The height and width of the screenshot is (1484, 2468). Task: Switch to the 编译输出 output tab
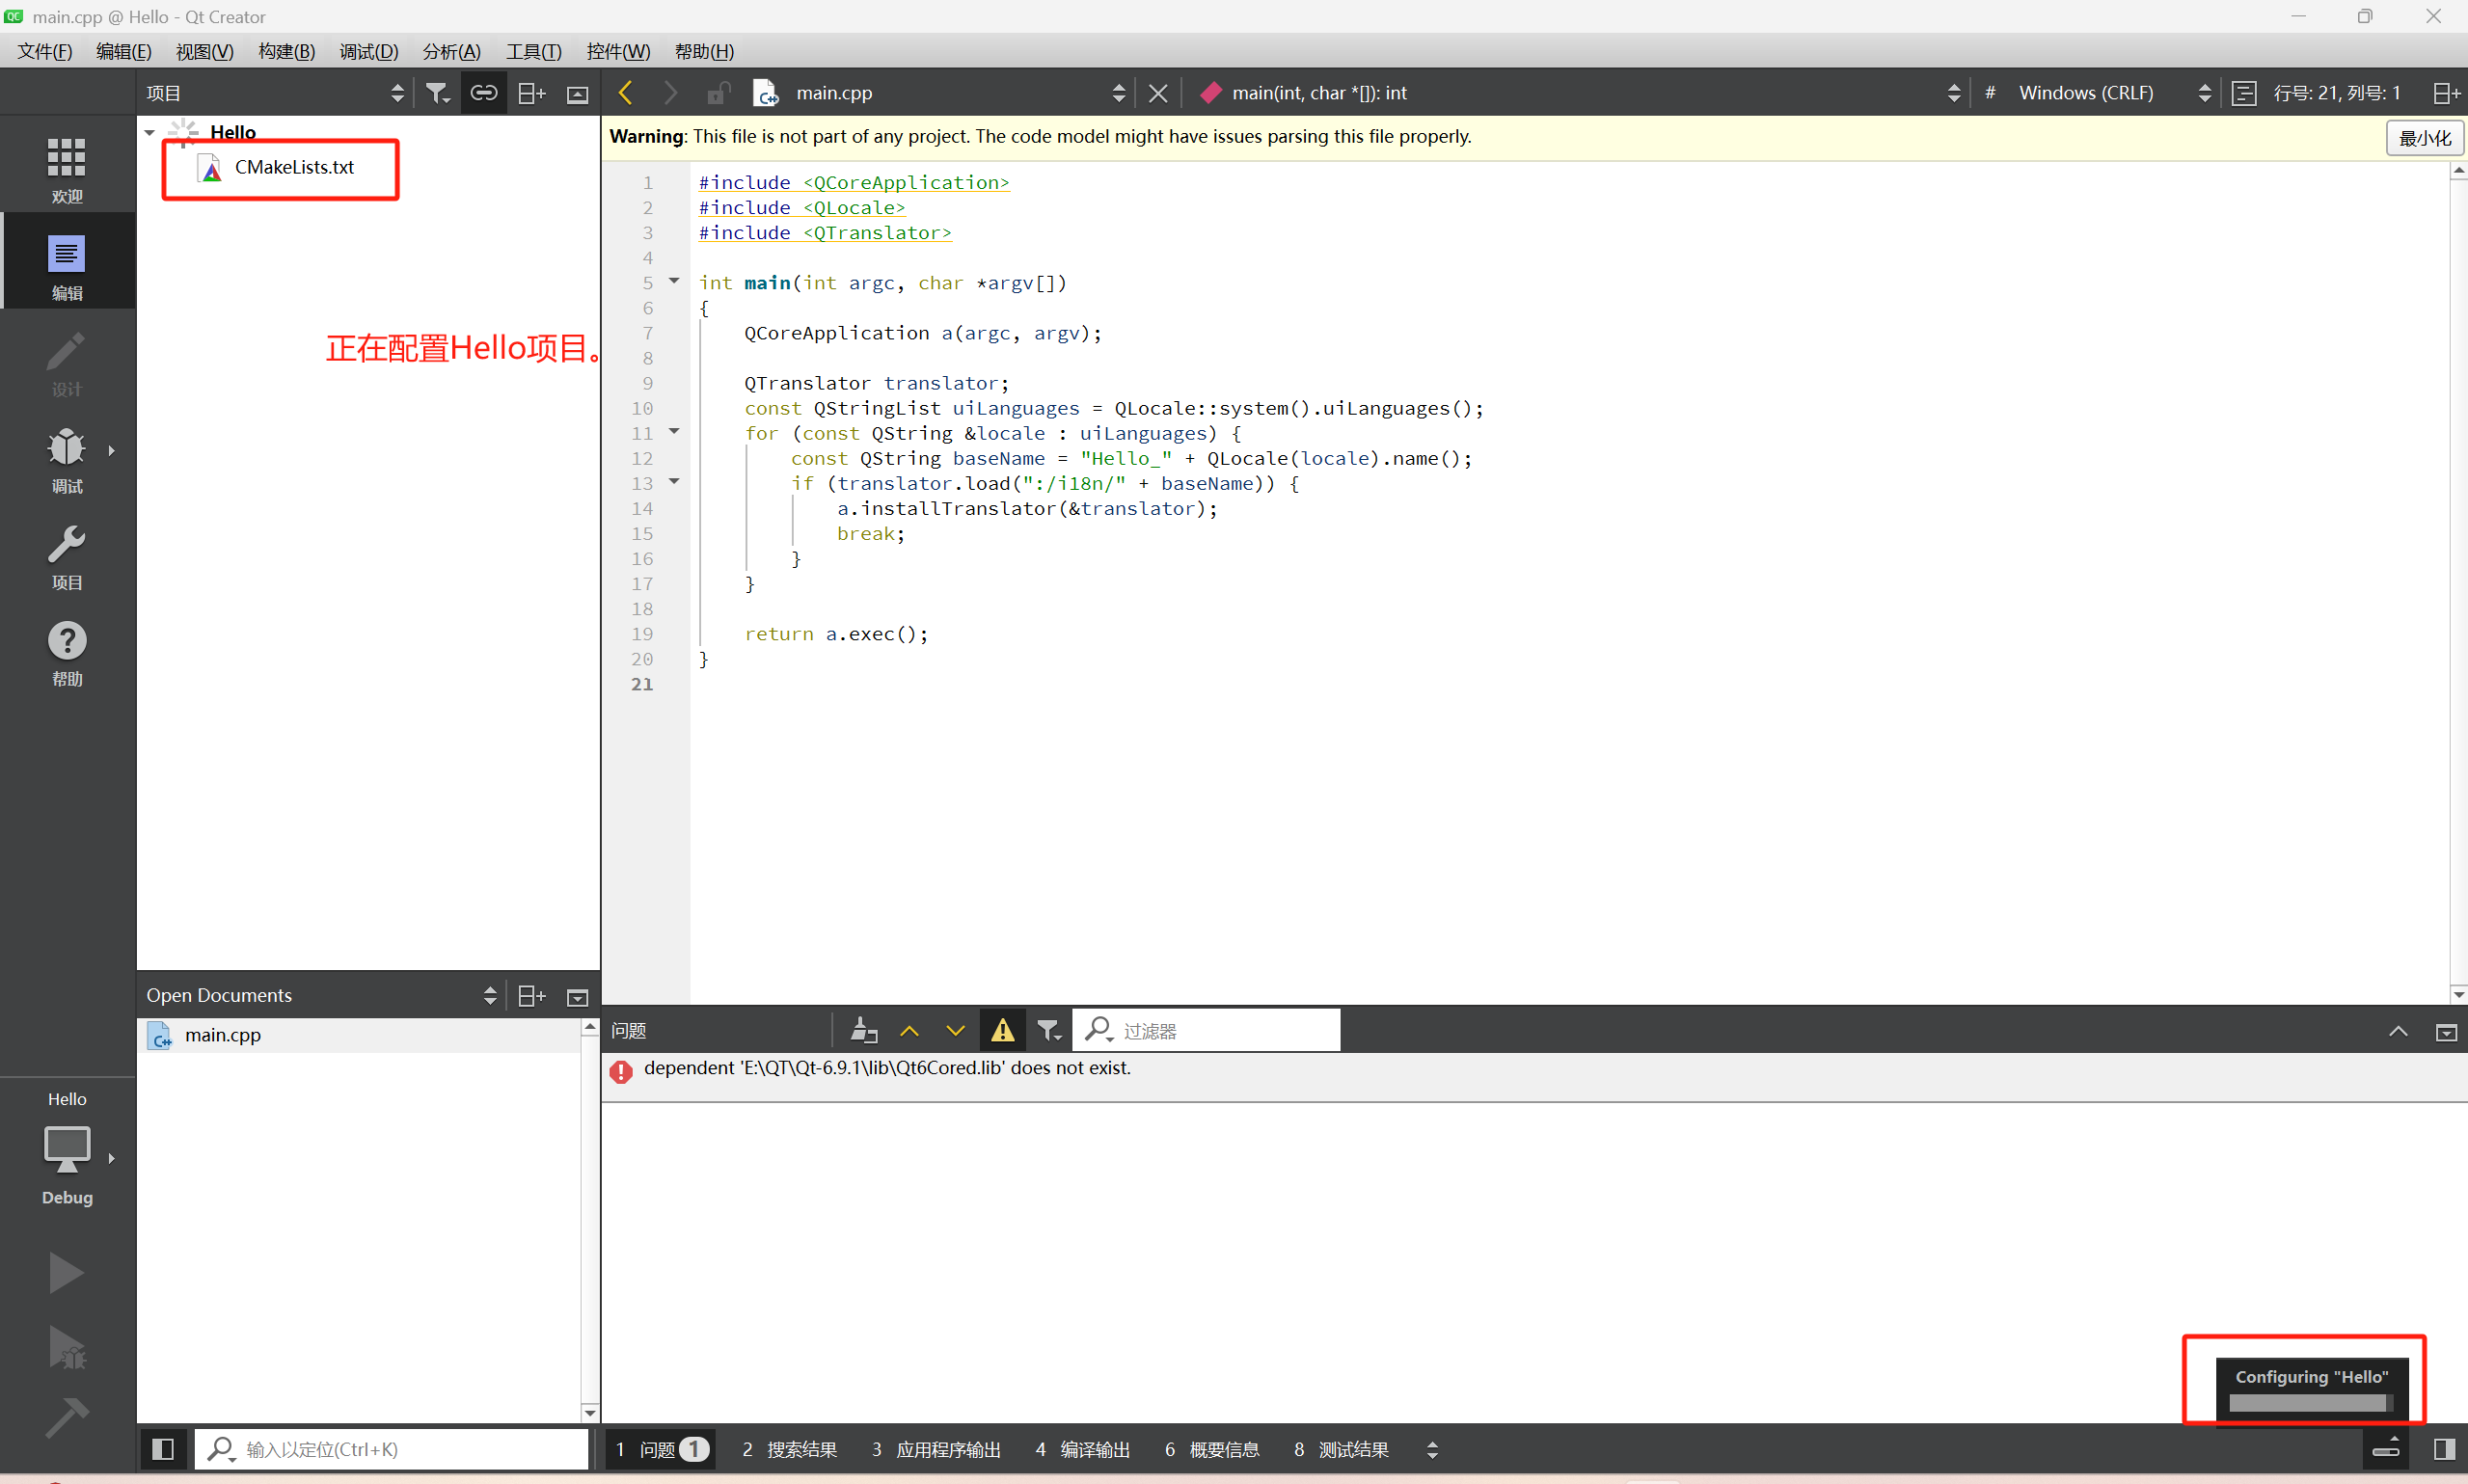coord(1083,1449)
